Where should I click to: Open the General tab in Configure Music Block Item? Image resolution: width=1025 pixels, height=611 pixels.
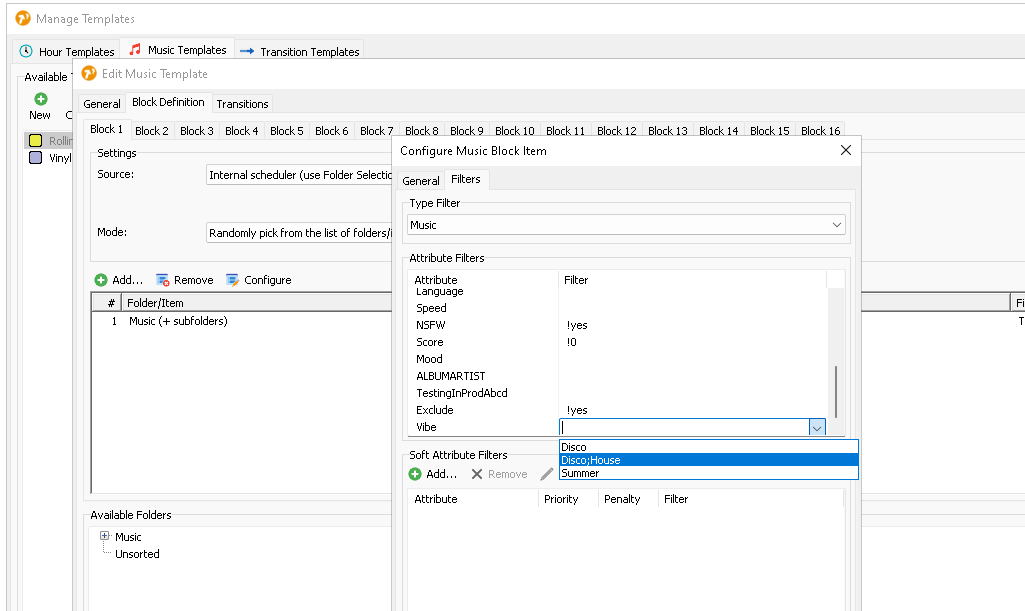[x=420, y=180]
